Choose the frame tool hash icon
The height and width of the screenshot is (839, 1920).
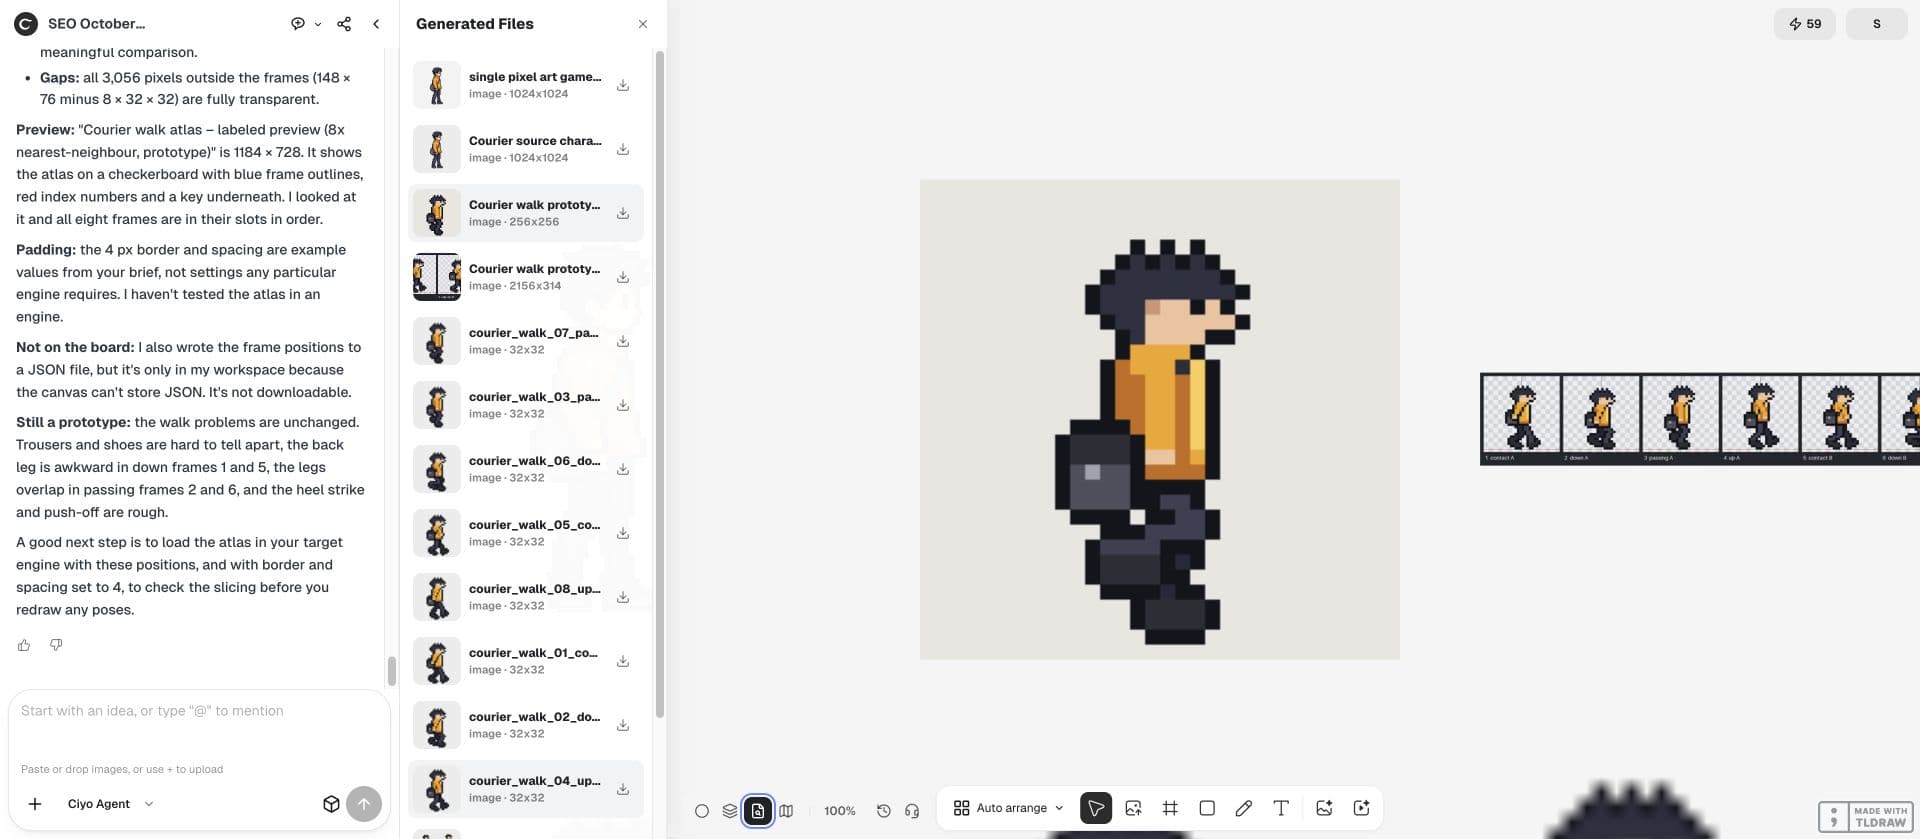tap(1170, 808)
